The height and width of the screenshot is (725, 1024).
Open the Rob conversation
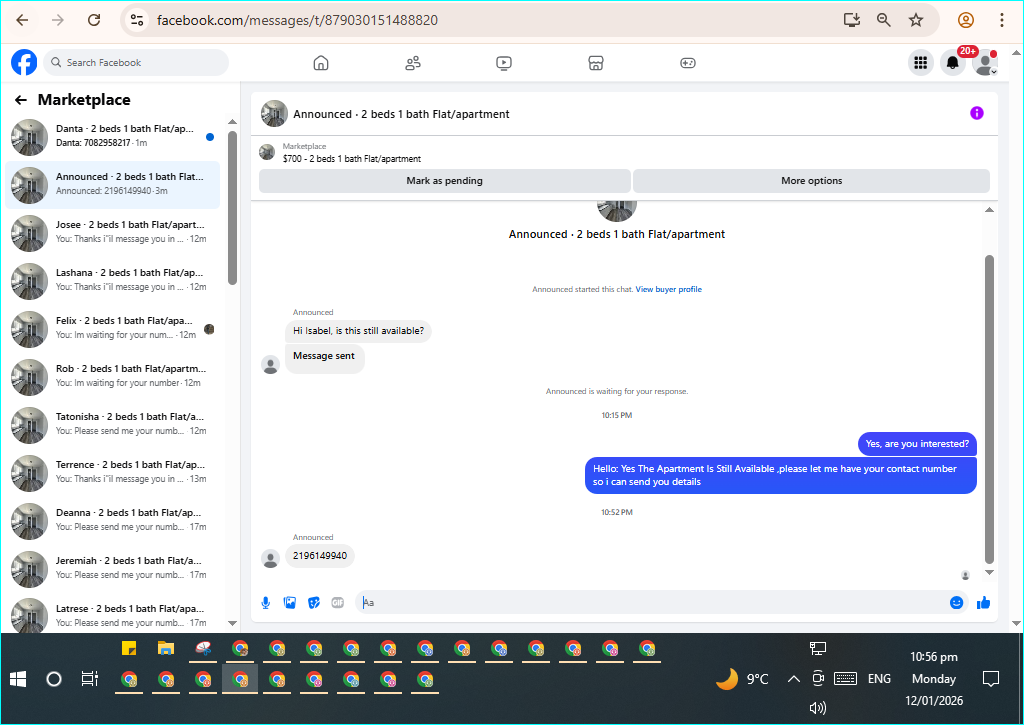112,376
